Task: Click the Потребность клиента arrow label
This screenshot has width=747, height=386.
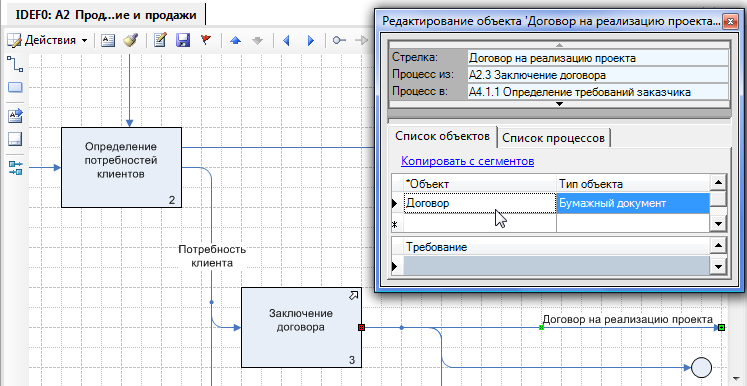Action: (212, 256)
